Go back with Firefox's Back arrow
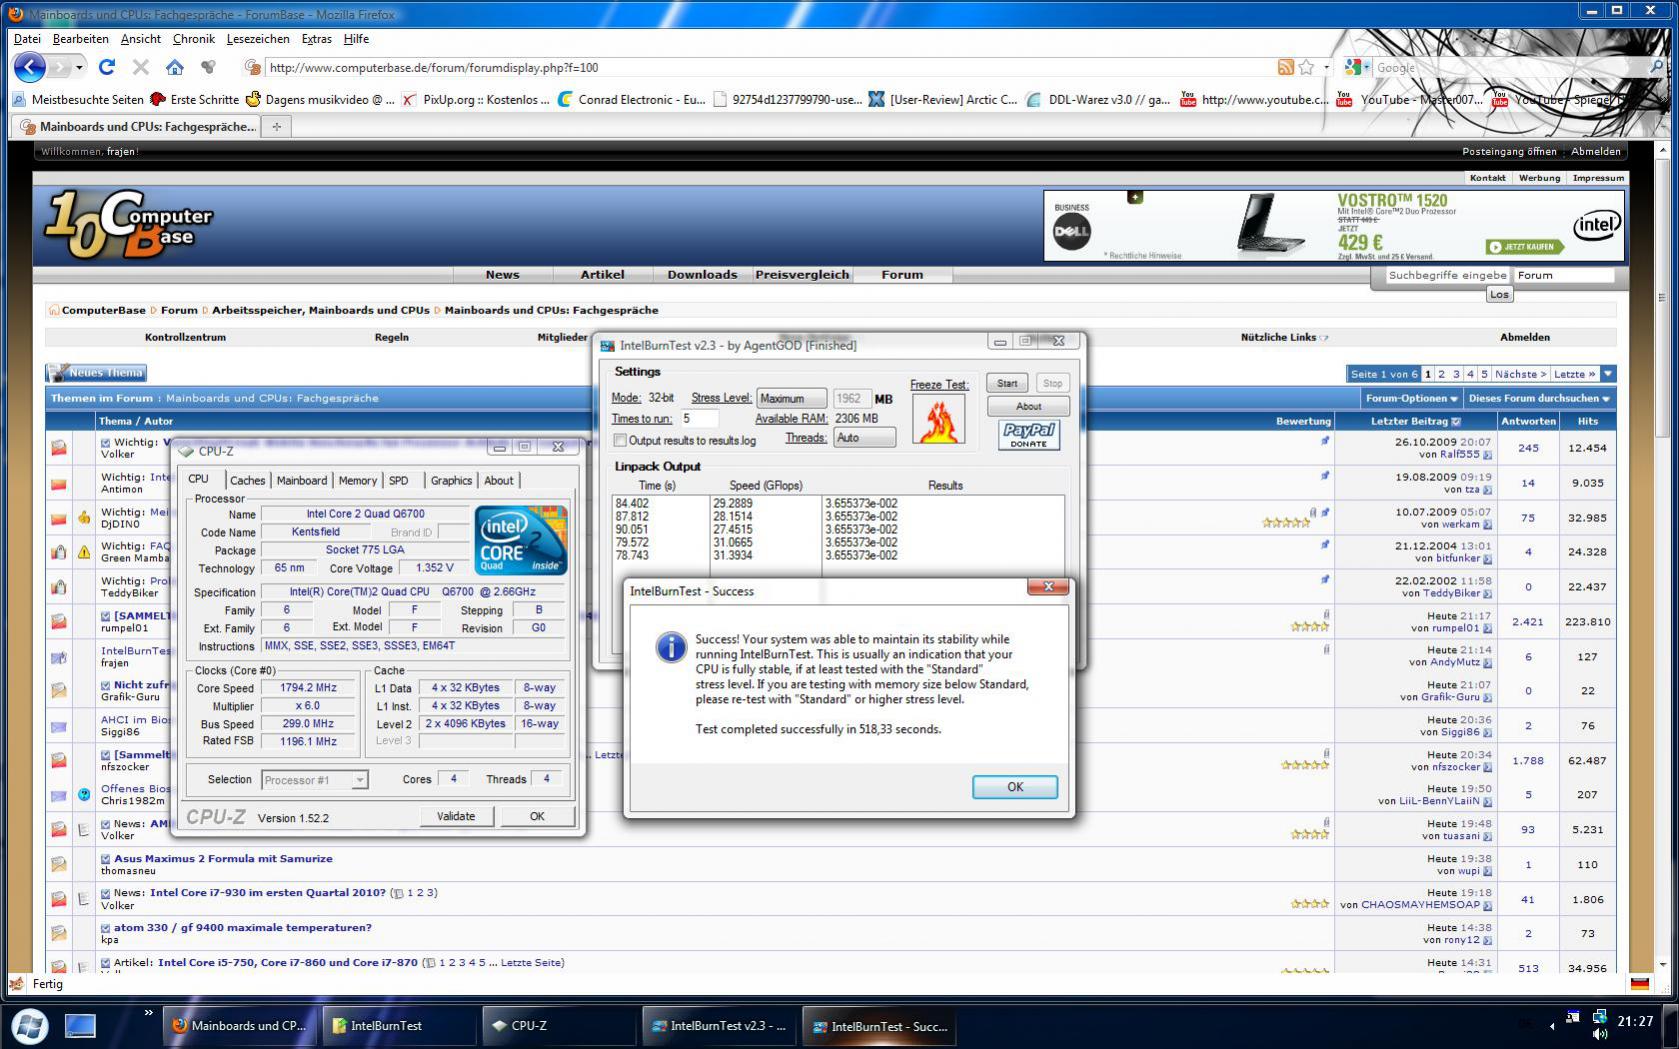1679x1049 pixels. click(30, 67)
